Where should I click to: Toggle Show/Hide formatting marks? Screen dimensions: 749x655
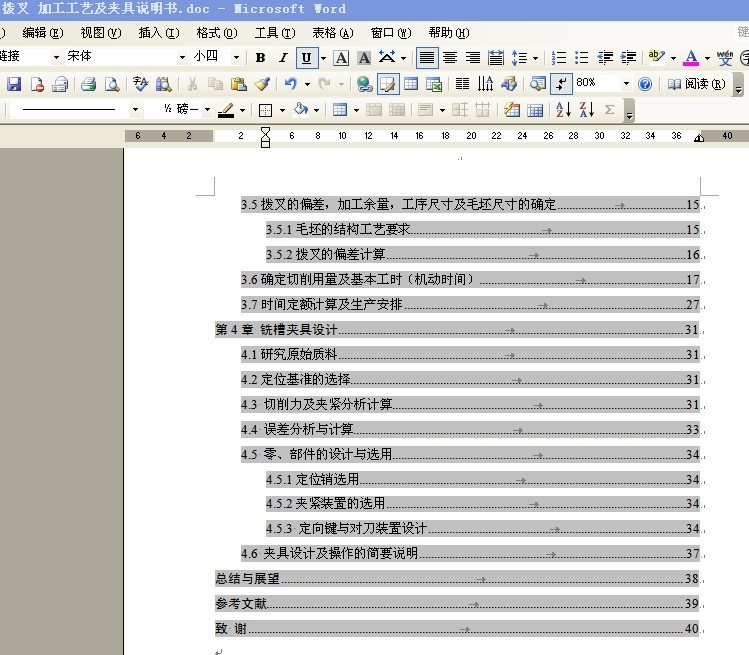coord(561,84)
